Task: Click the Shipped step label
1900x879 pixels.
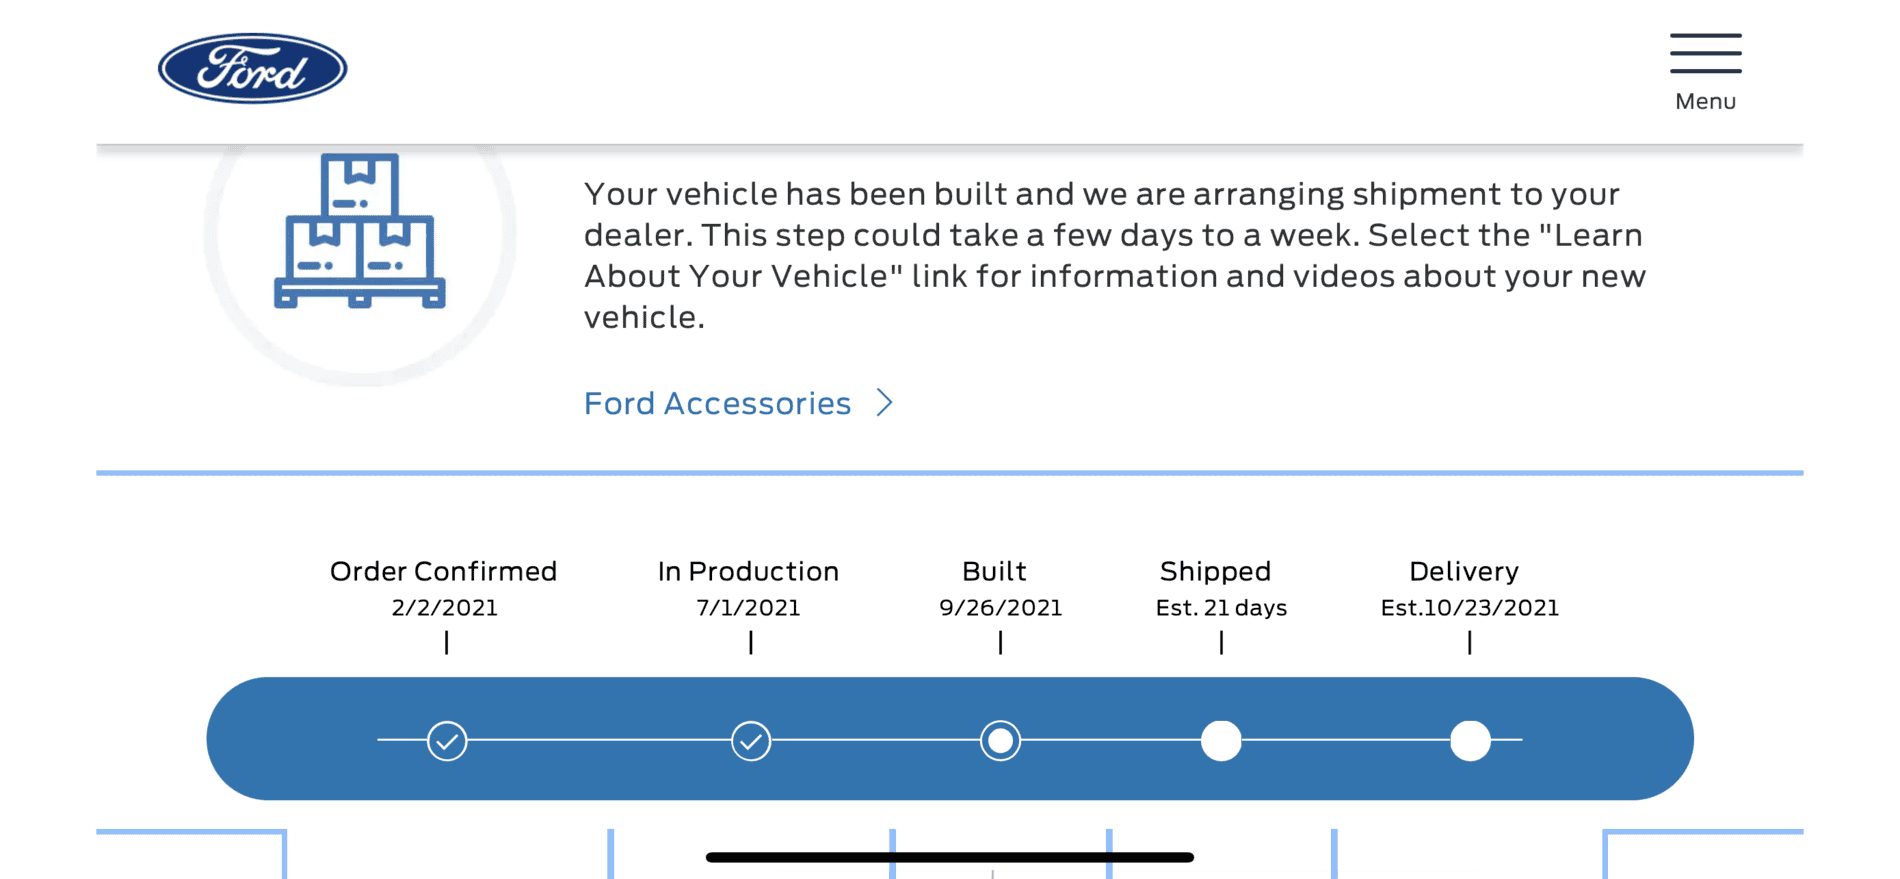Action: tap(1215, 571)
